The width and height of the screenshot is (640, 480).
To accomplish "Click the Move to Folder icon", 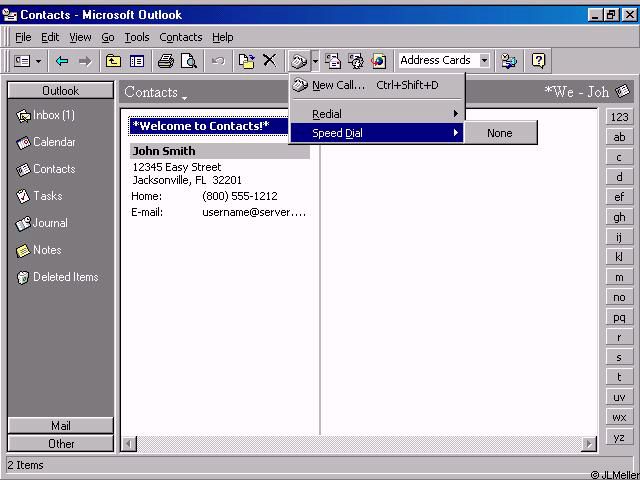I will [x=247, y=61].
